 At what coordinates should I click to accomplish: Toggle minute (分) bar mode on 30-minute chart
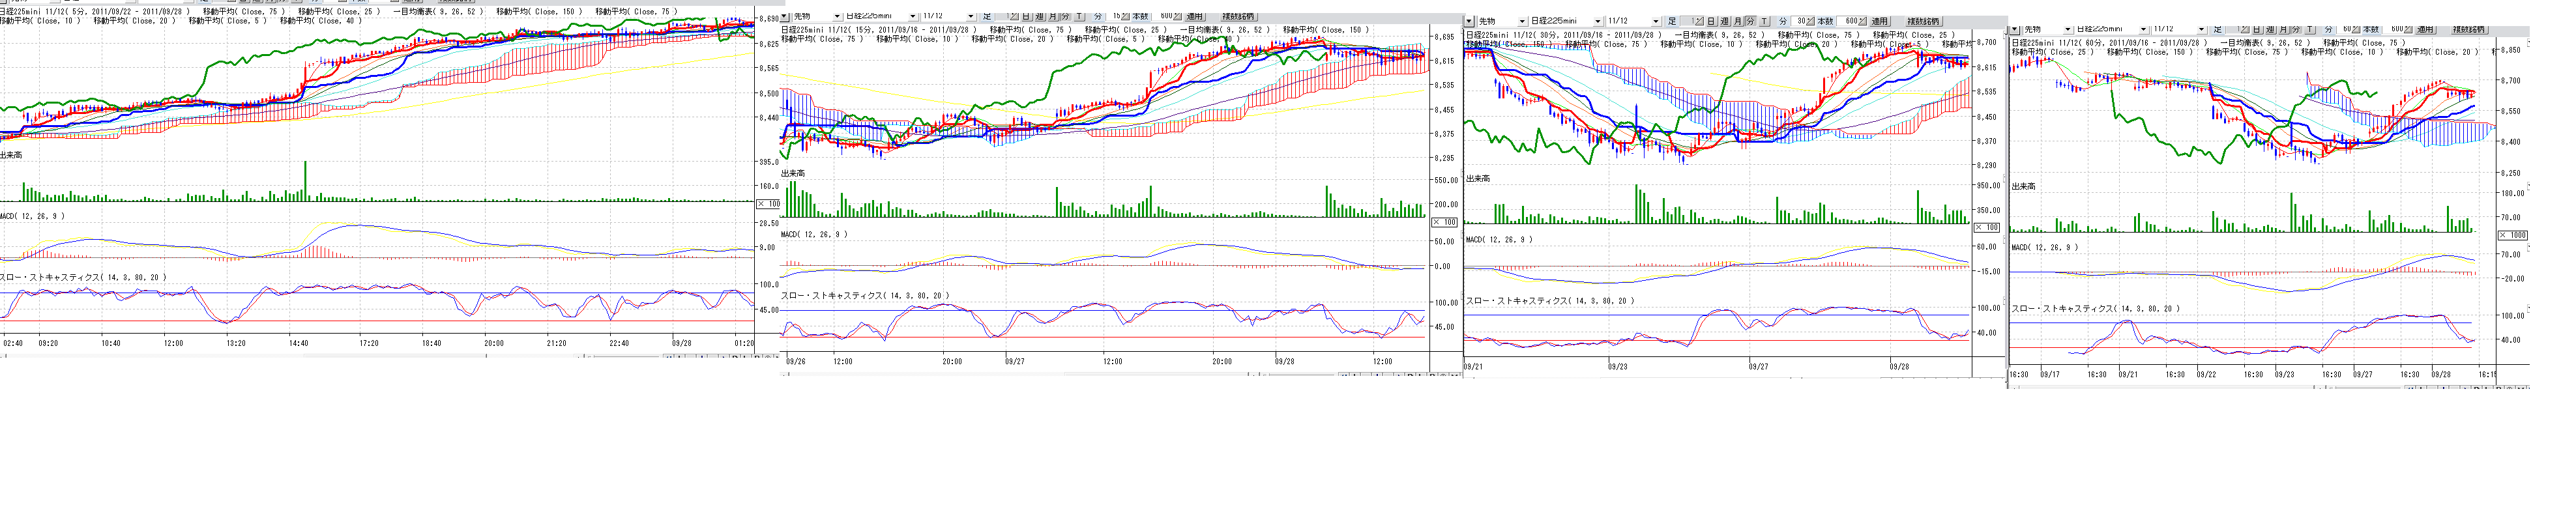1750,21
